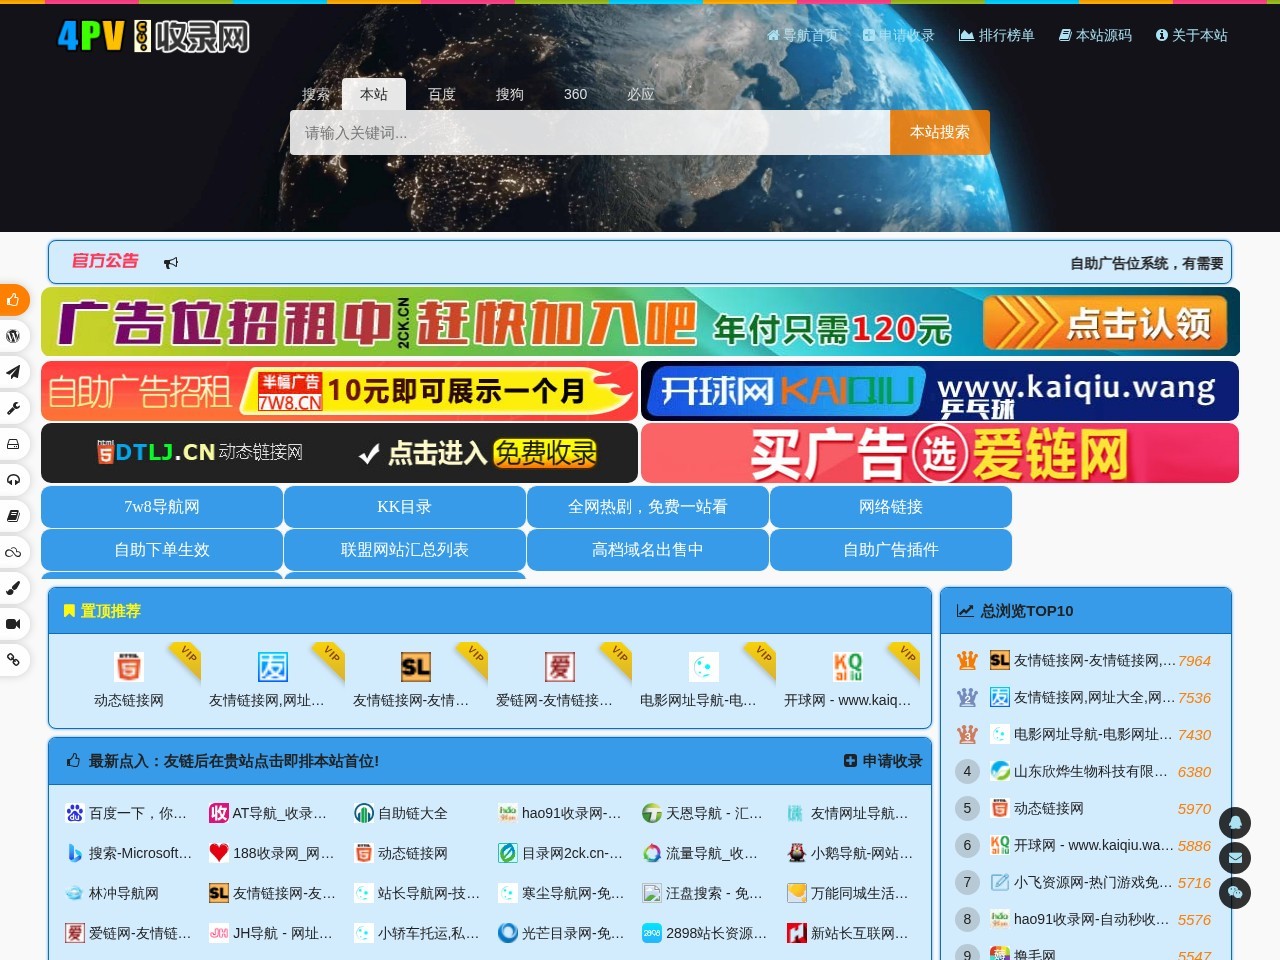Click the 自助下单生效 button
Viewport: 1280px width, 960px height.
pos(162,550)
